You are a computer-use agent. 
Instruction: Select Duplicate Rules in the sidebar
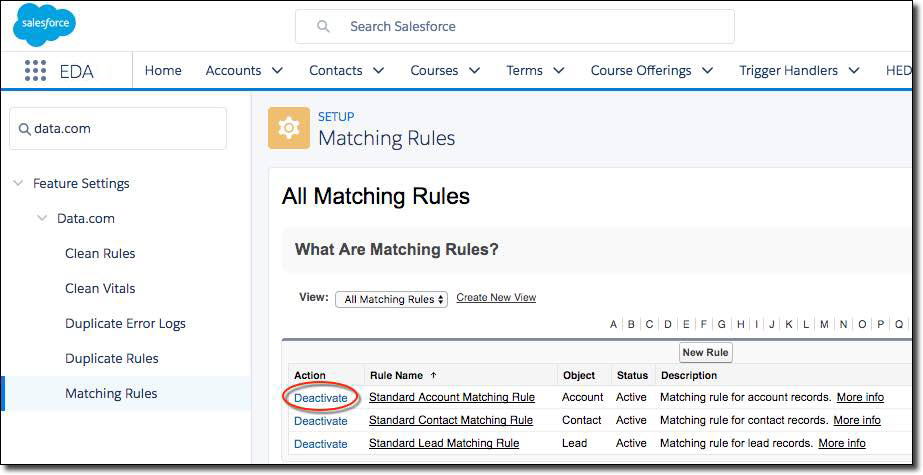click(111, 359)
